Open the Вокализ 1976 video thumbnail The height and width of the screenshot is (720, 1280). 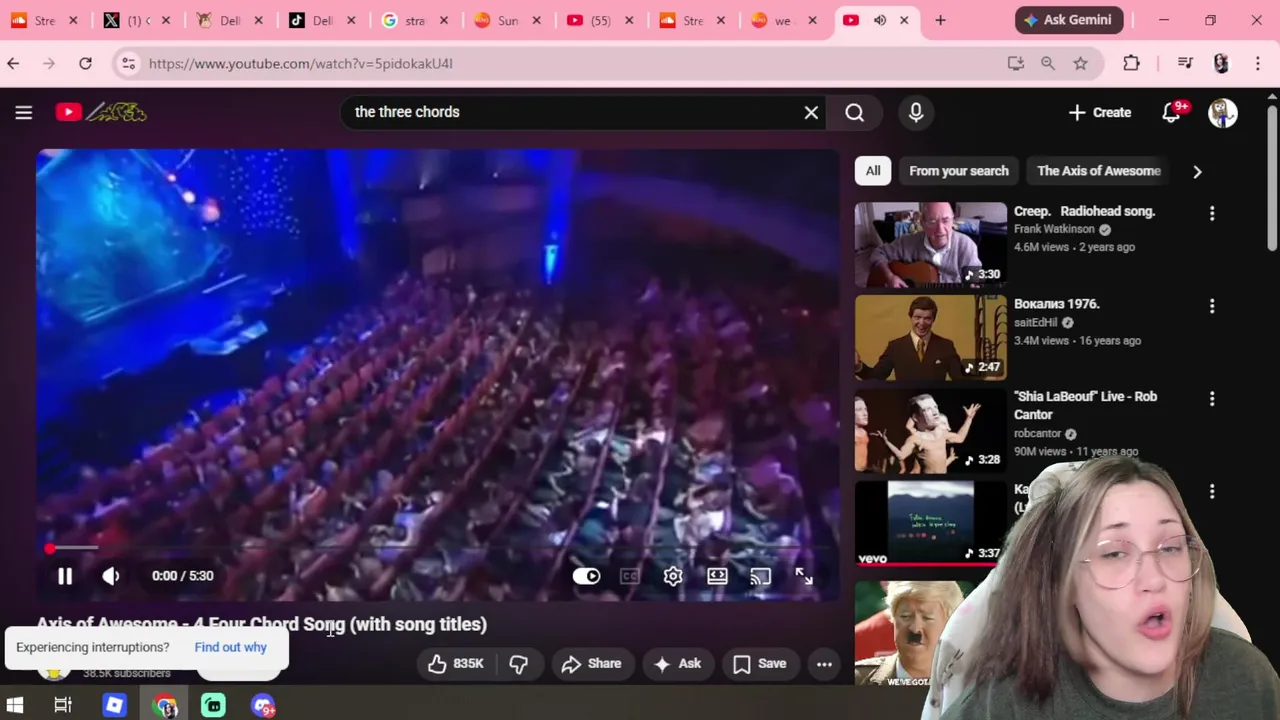[x=931, y=338]
